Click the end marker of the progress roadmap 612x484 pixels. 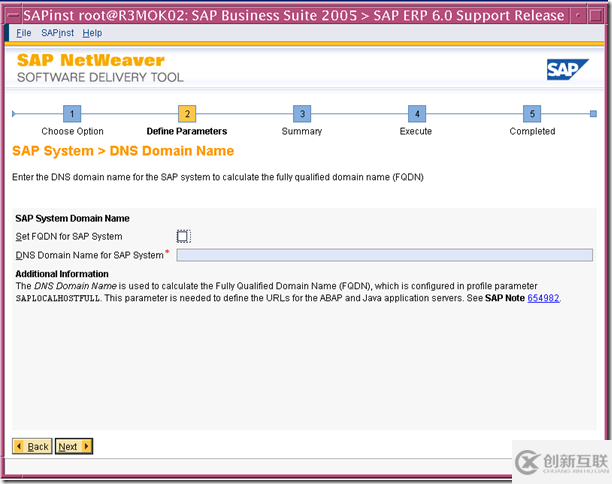(x=593, y=114)
